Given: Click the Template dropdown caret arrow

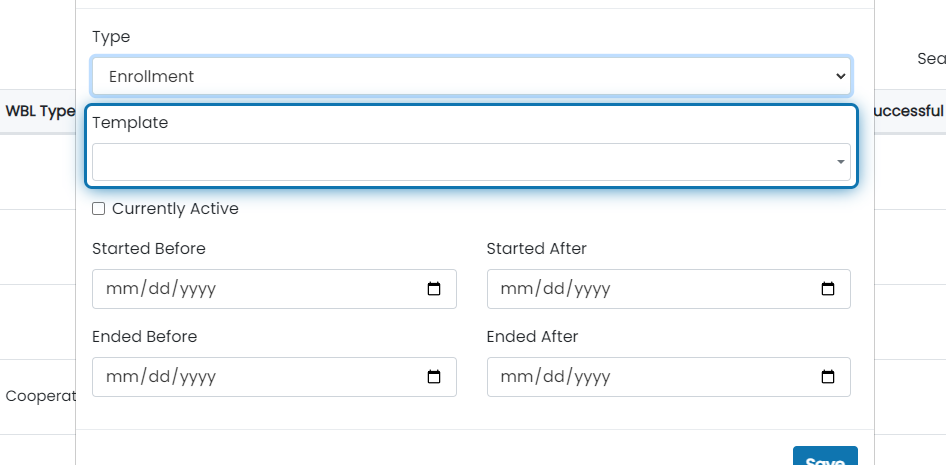Looking at the screenshot, I should point(840,162).
